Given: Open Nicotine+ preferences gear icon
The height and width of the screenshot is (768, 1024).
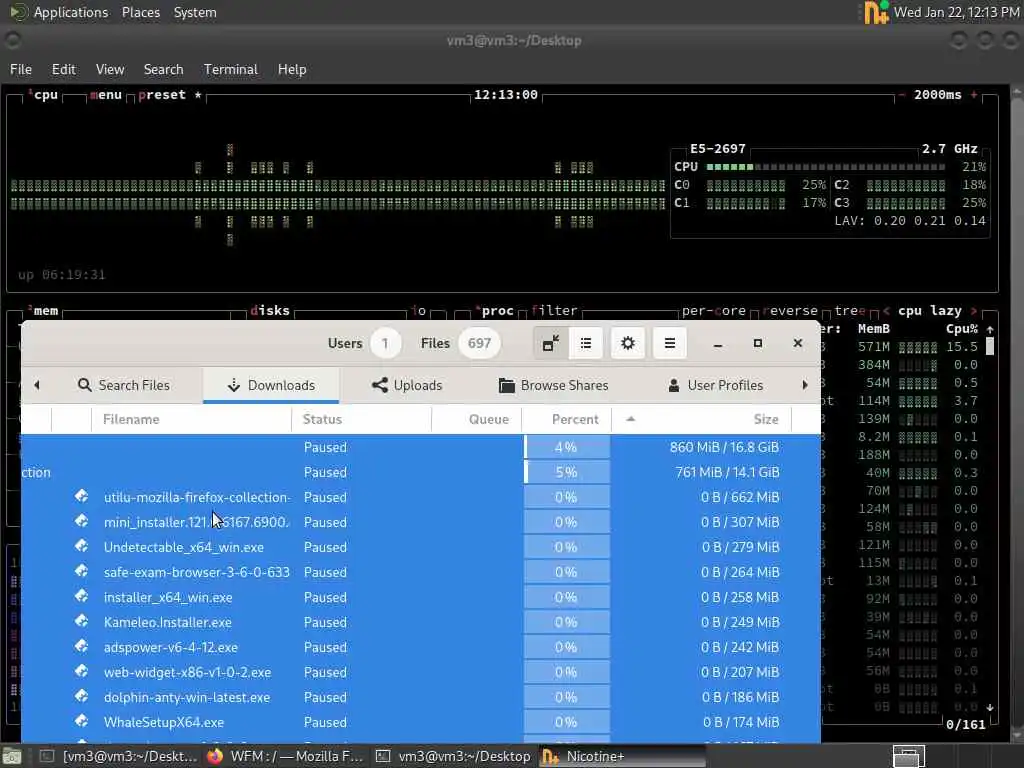Looking at the screenshot, I should tap(628, 344).
